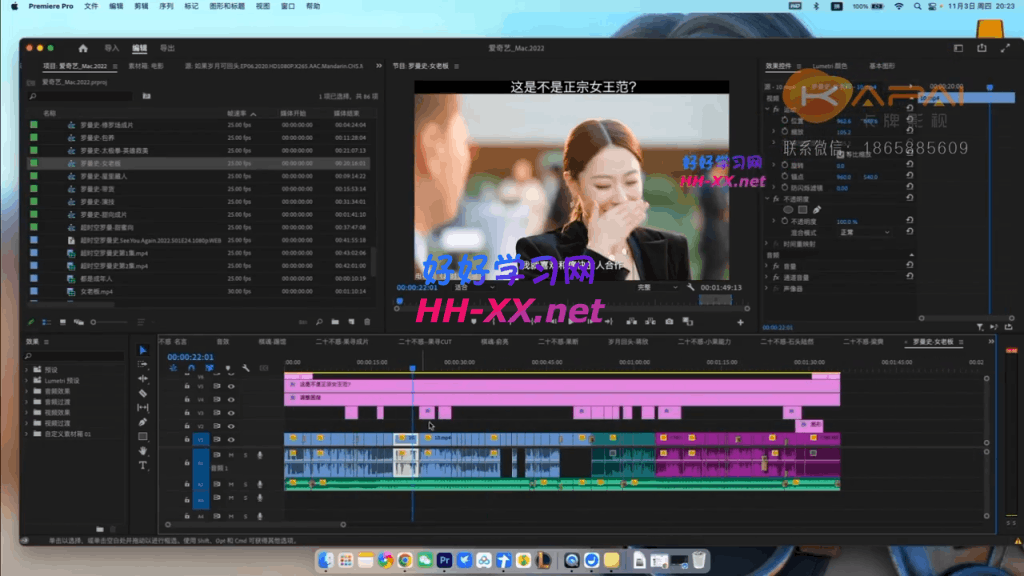1024x576 pixels.
Task: Expand the 视频过渡 folder
Action: pyautogui.click(x=27, y=423)
